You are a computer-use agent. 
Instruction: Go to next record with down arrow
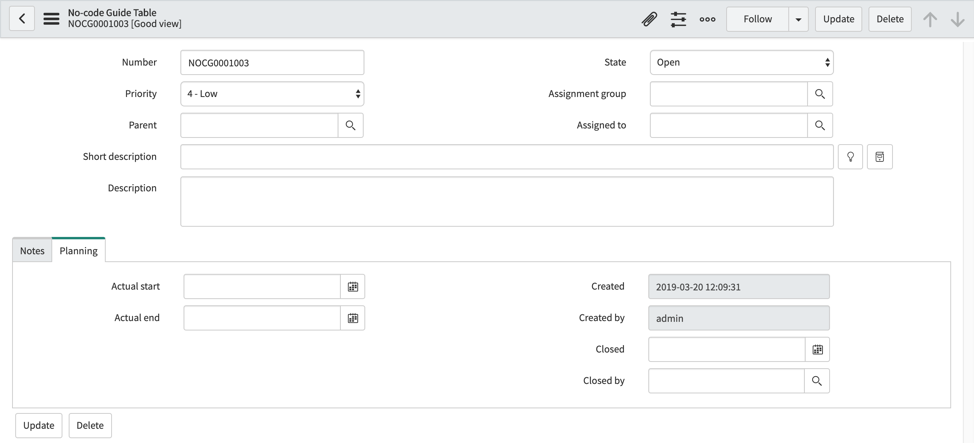957,19
